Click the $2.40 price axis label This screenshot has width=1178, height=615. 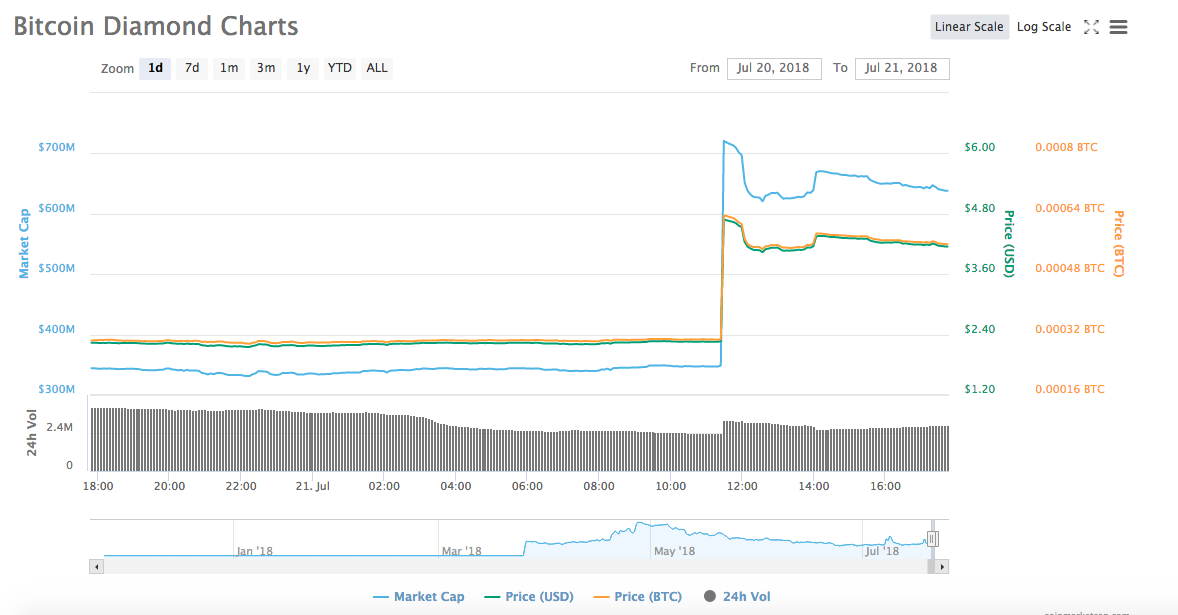click(x=980, y=329)
